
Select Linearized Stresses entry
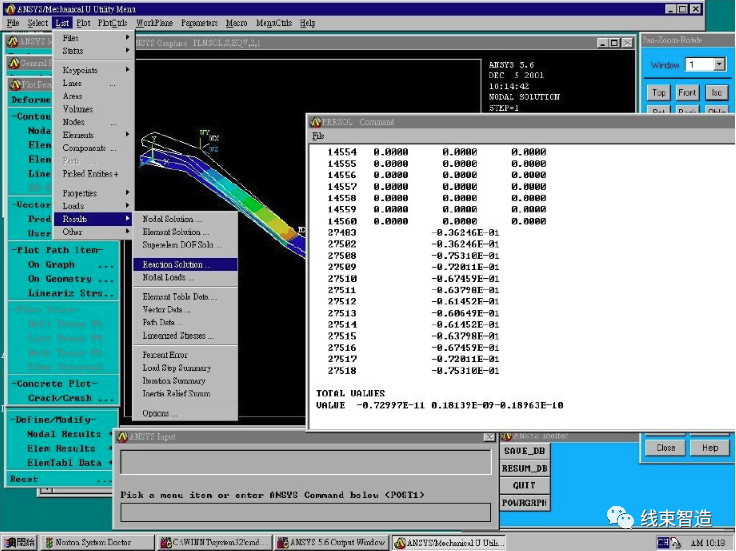click(185, 336)
